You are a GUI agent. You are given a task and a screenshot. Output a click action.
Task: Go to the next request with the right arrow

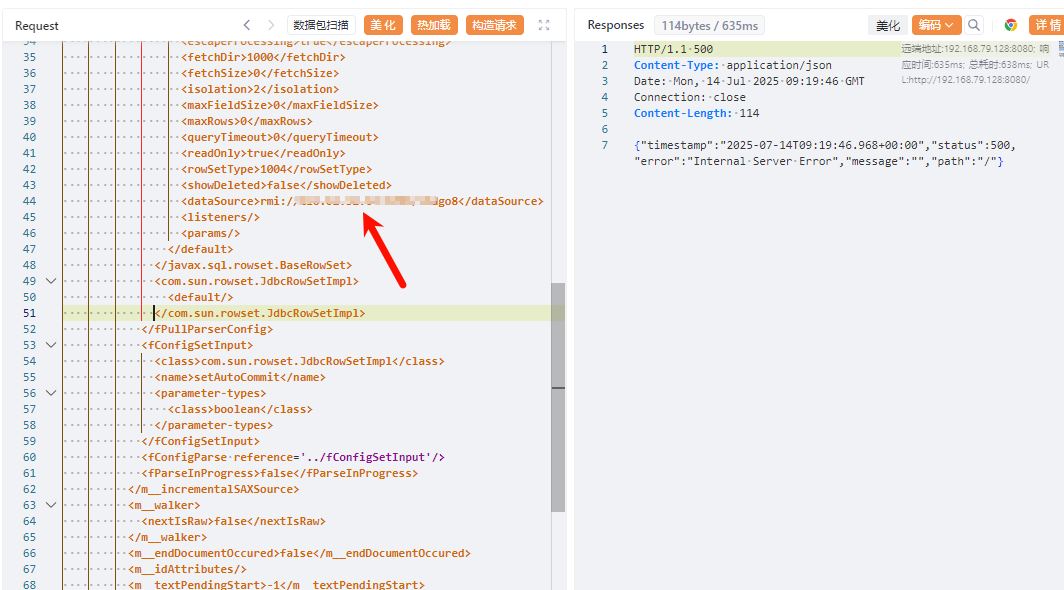271,25
